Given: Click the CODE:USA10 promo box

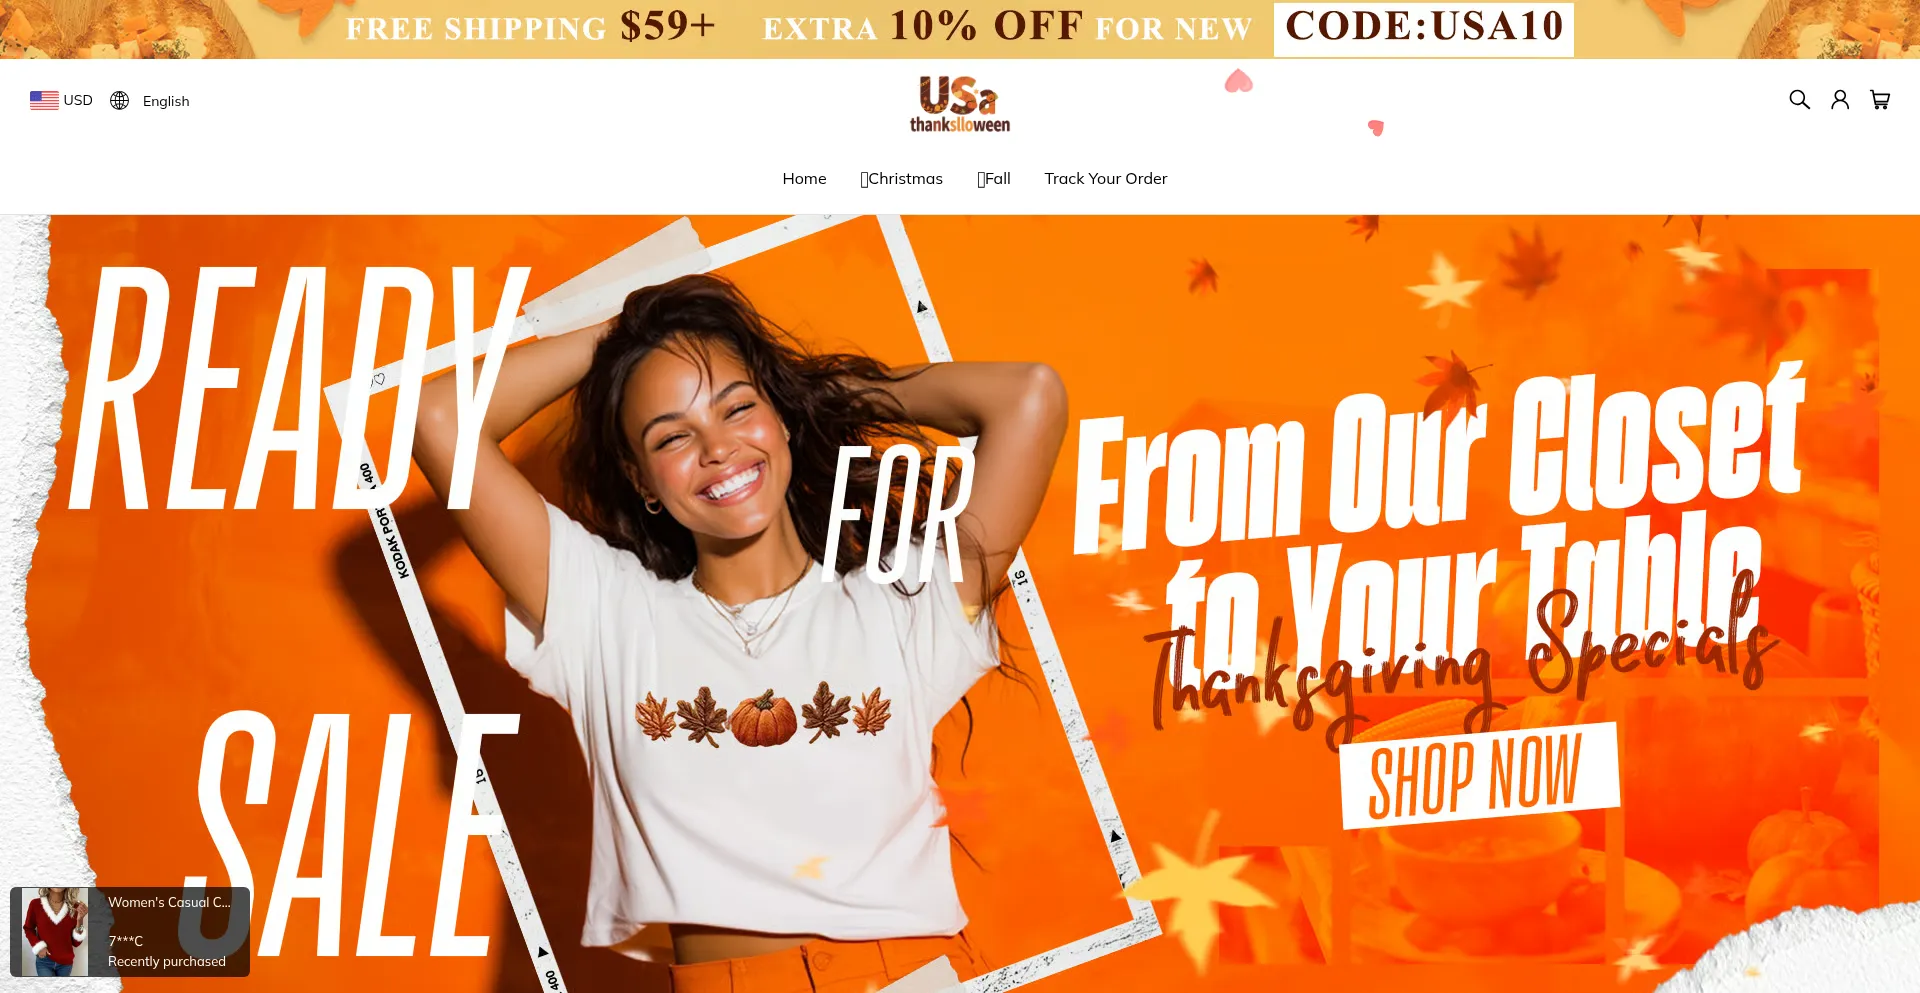Looking at the screenshot, I should [1424, 27].
